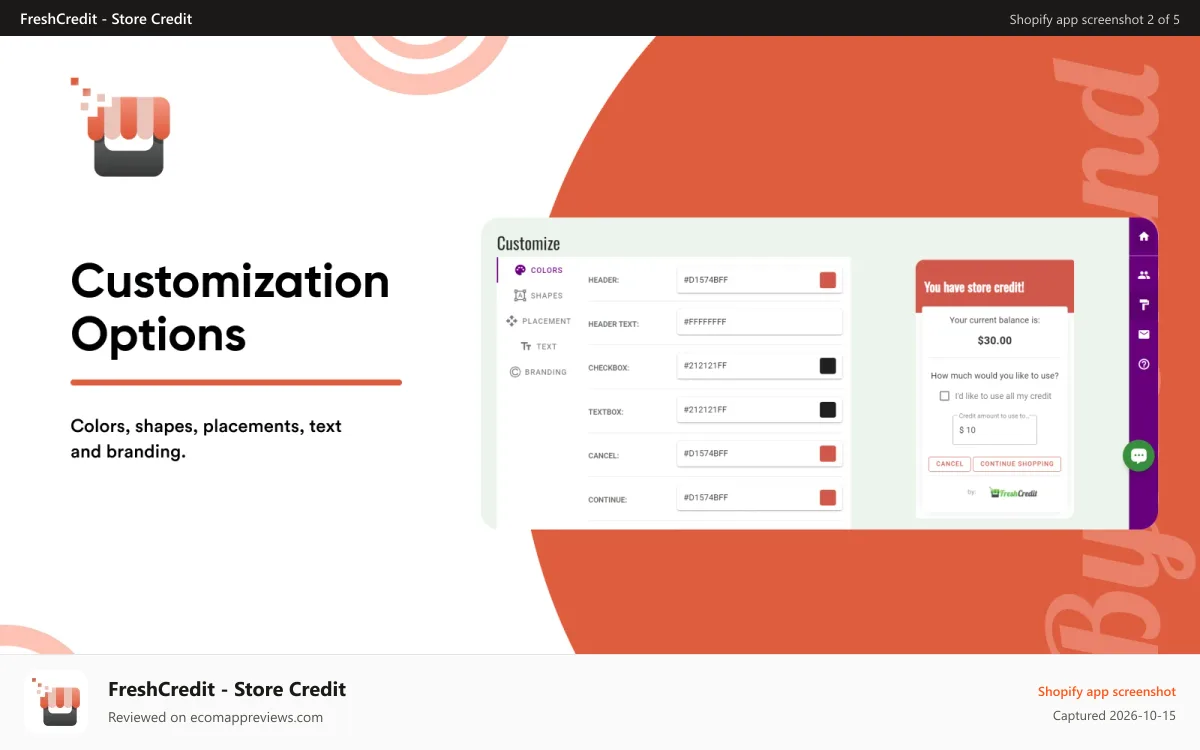This screenshot has height=750, width=1200.
Task: Open the Customers people icon in sidebar
Action: pyautogui.click(x=1144, y=275)
